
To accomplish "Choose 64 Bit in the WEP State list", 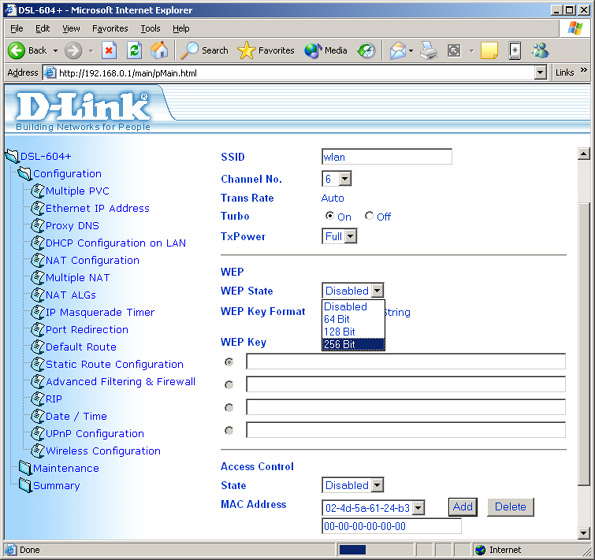I will tap(353, 319).
